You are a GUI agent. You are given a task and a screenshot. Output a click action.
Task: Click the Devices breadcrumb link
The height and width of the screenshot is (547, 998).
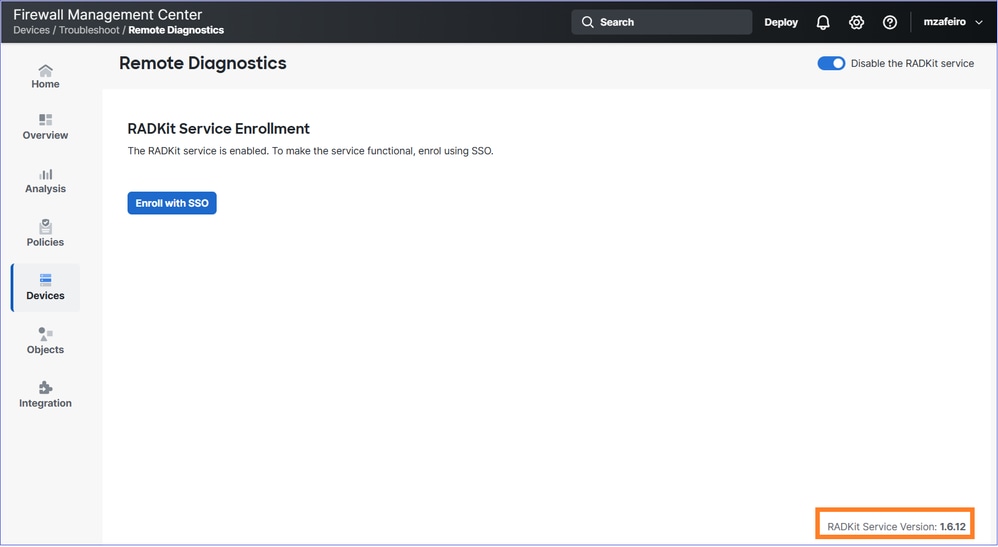[31, 30]
